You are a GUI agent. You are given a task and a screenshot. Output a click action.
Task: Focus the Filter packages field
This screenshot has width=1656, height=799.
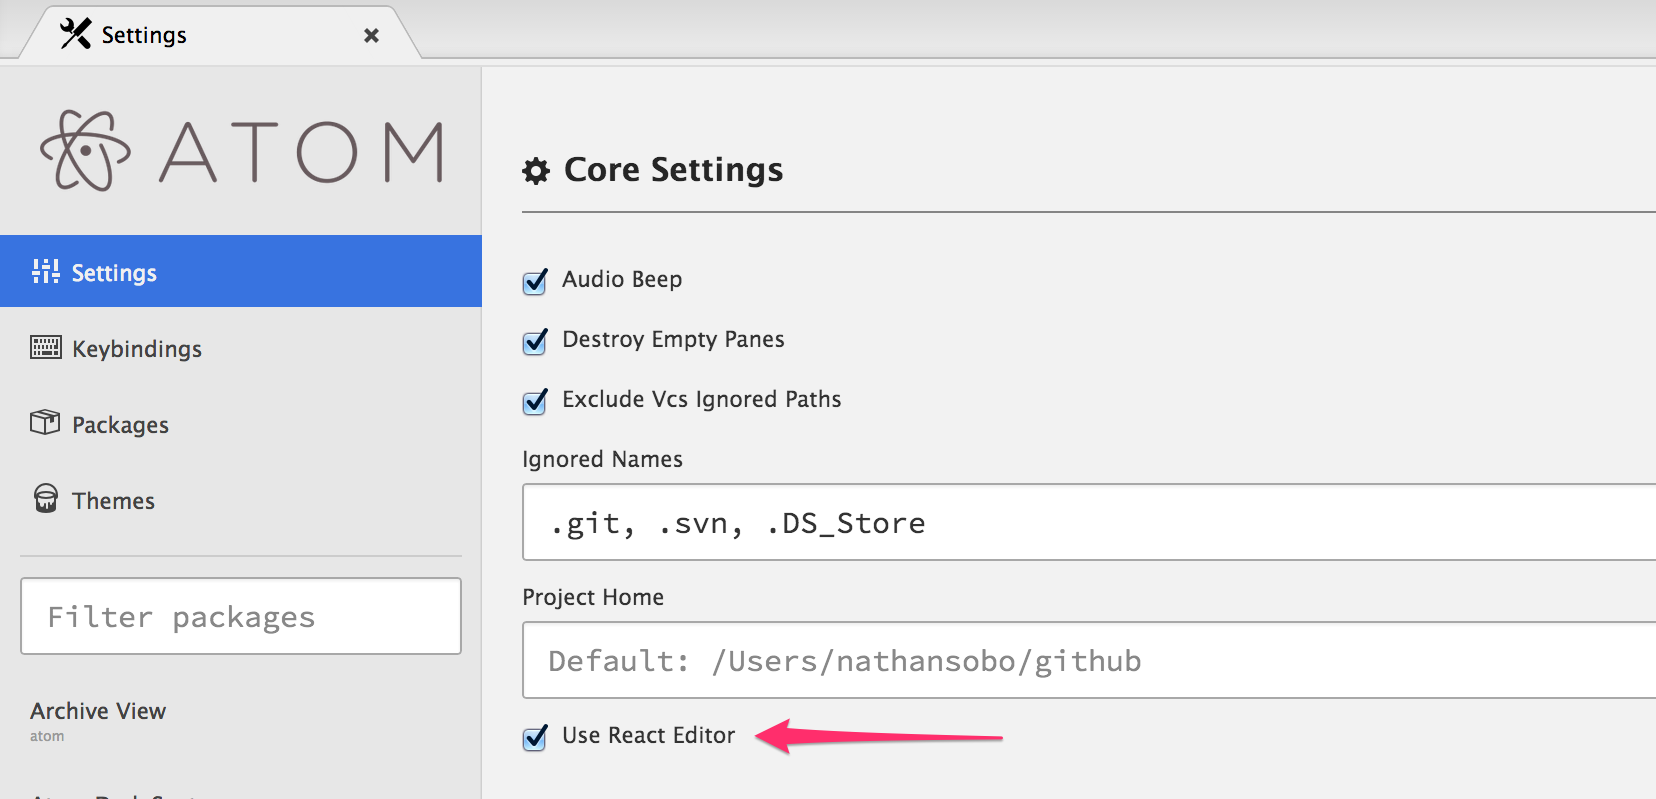pos(241,616)
